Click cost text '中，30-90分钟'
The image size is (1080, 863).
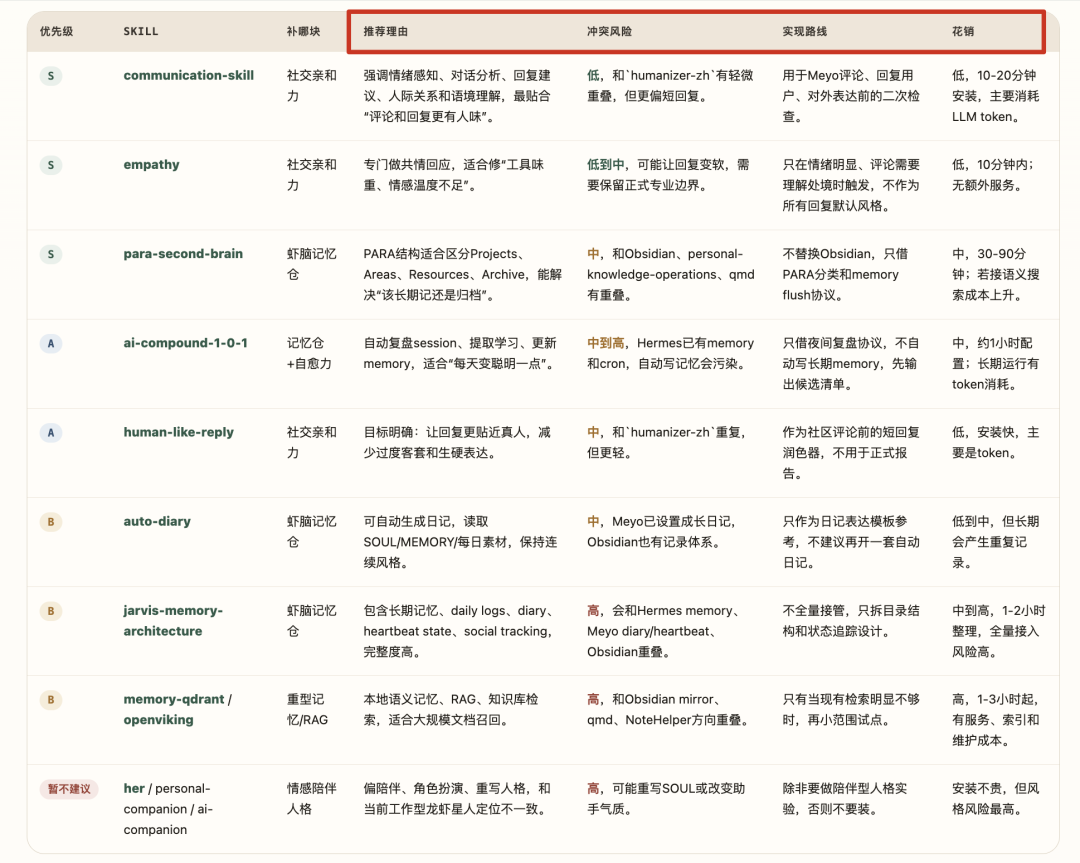coord(995,274)
